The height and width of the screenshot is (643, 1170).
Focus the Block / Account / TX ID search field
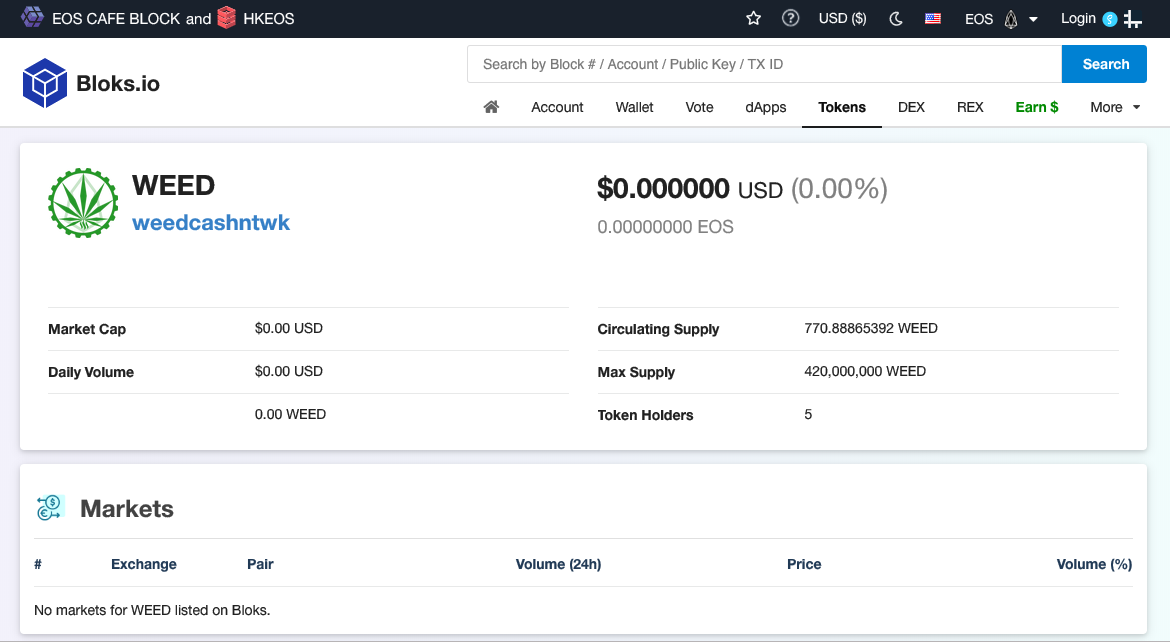[764, 64]
